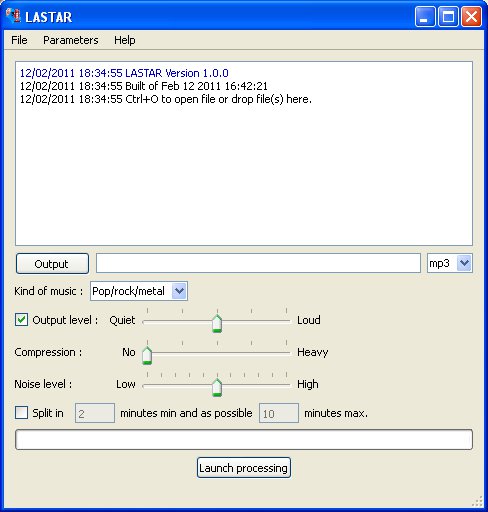
Task: Open the Parameters menu
Action: point(71,40)
